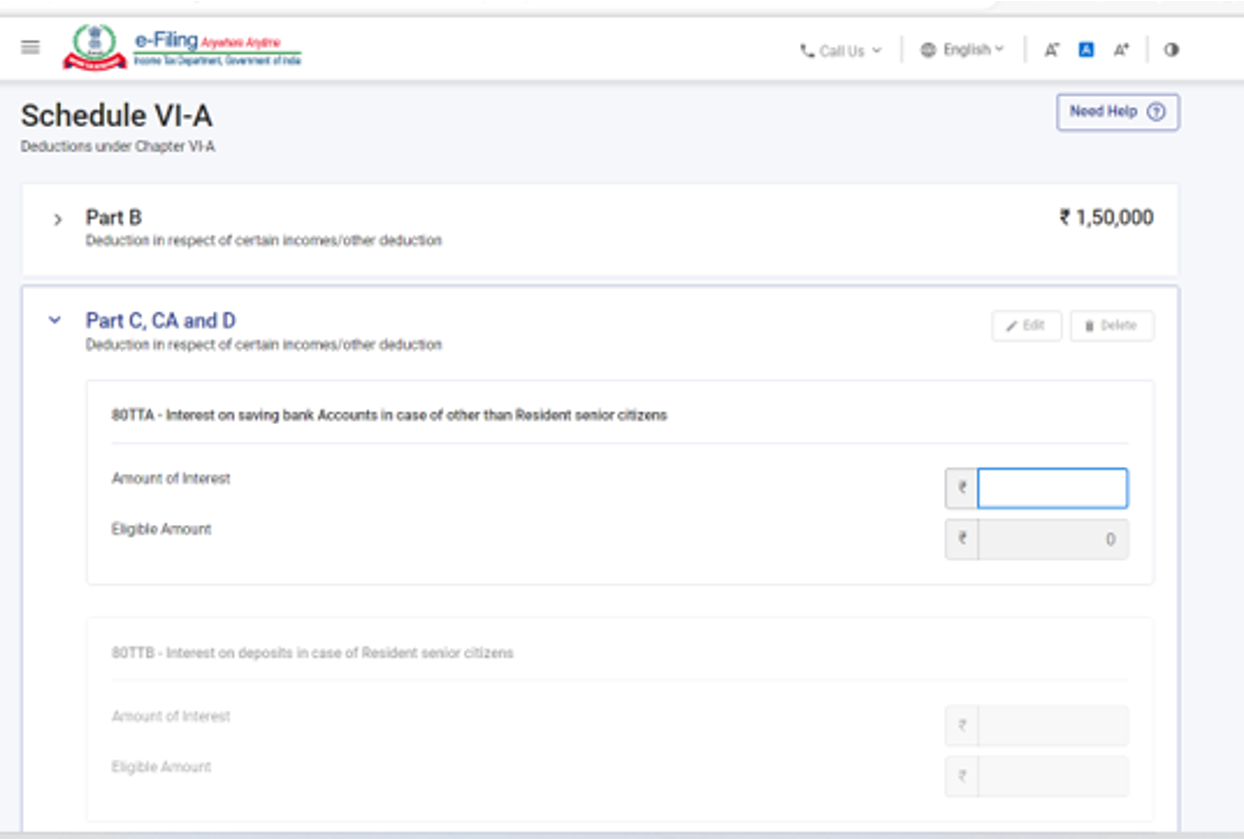Click the Part B heading title

point(113,218)
